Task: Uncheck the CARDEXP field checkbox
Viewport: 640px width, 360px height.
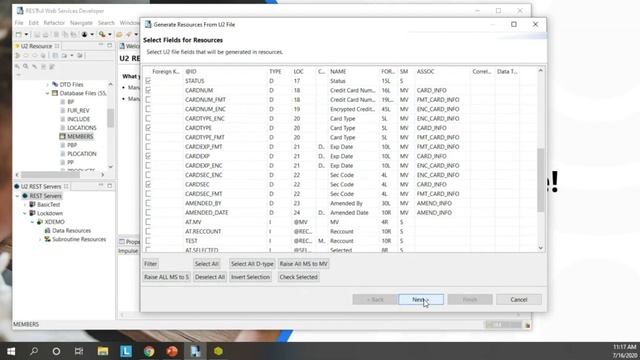Action: click(x=148, y=156)
